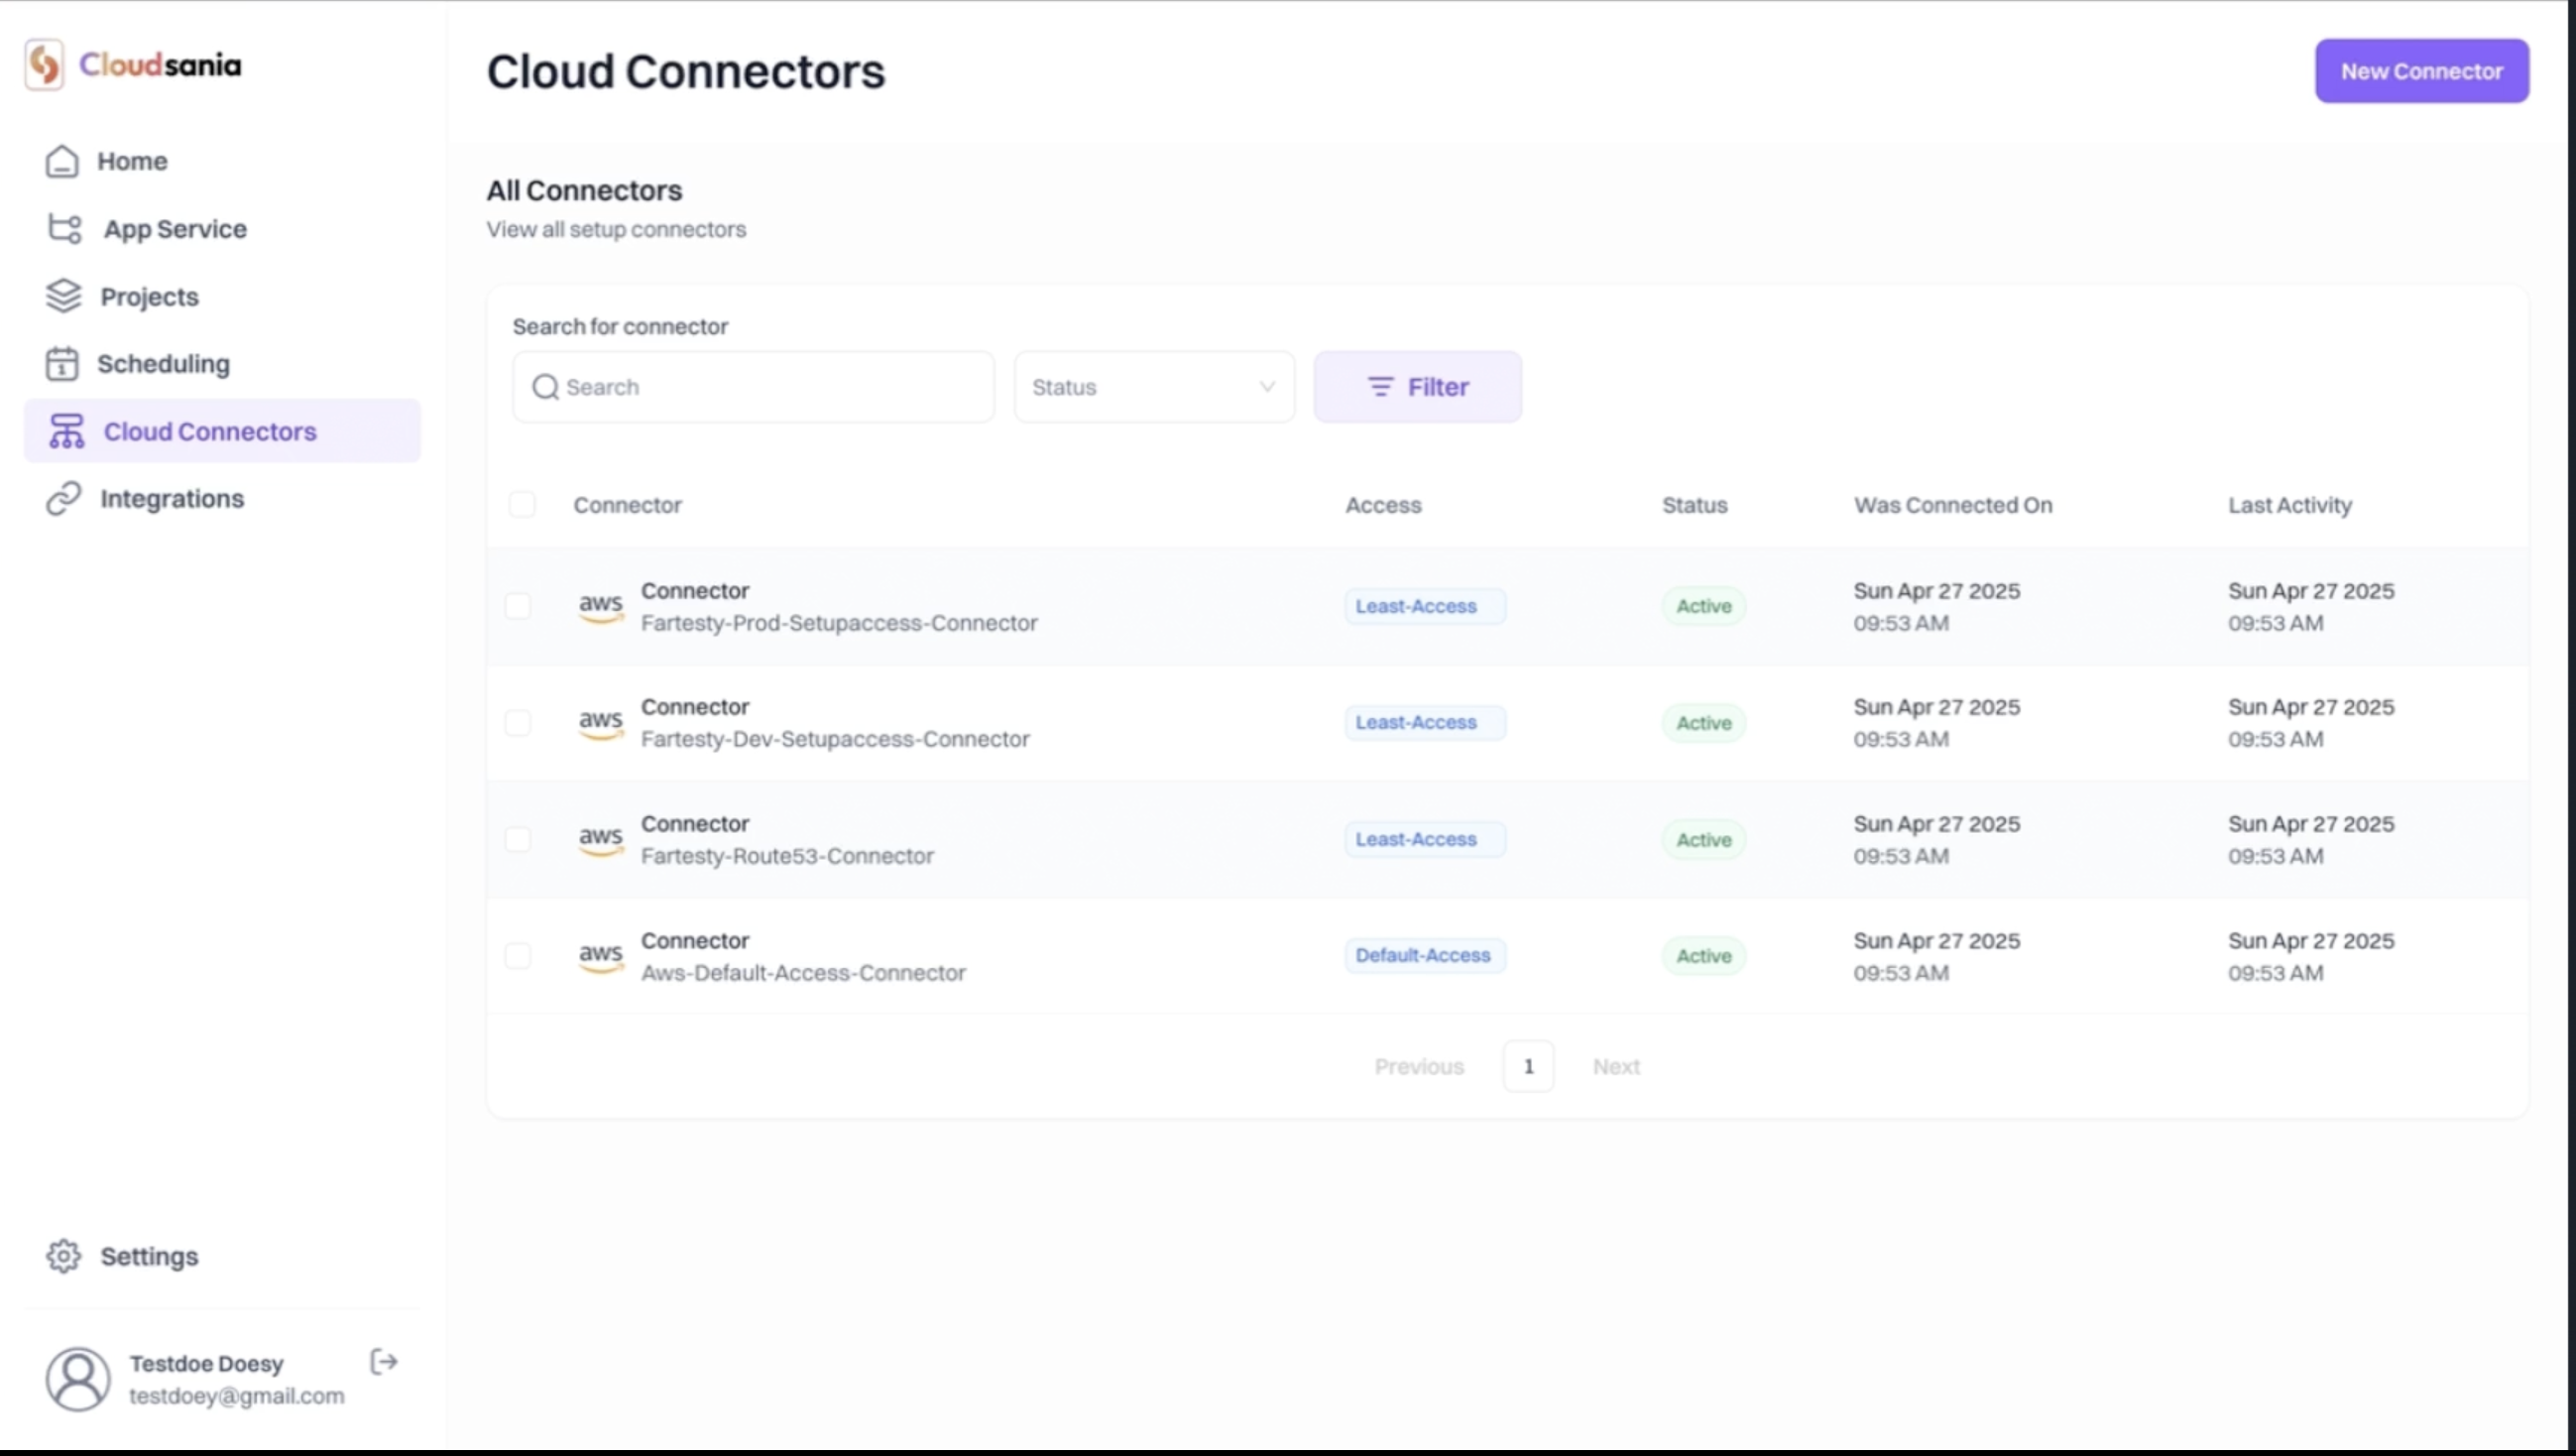Click the user avatar icon
This screenshot has width=2576, height=1456.
coord(78,1379)
